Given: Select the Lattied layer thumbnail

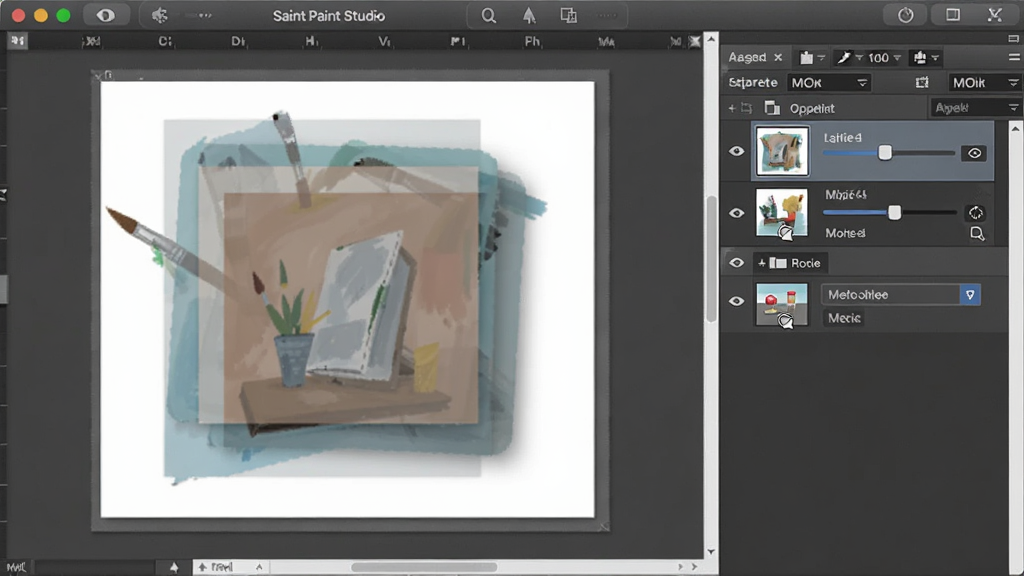Looking at the screenshot, I should click(x=782, y=152).
